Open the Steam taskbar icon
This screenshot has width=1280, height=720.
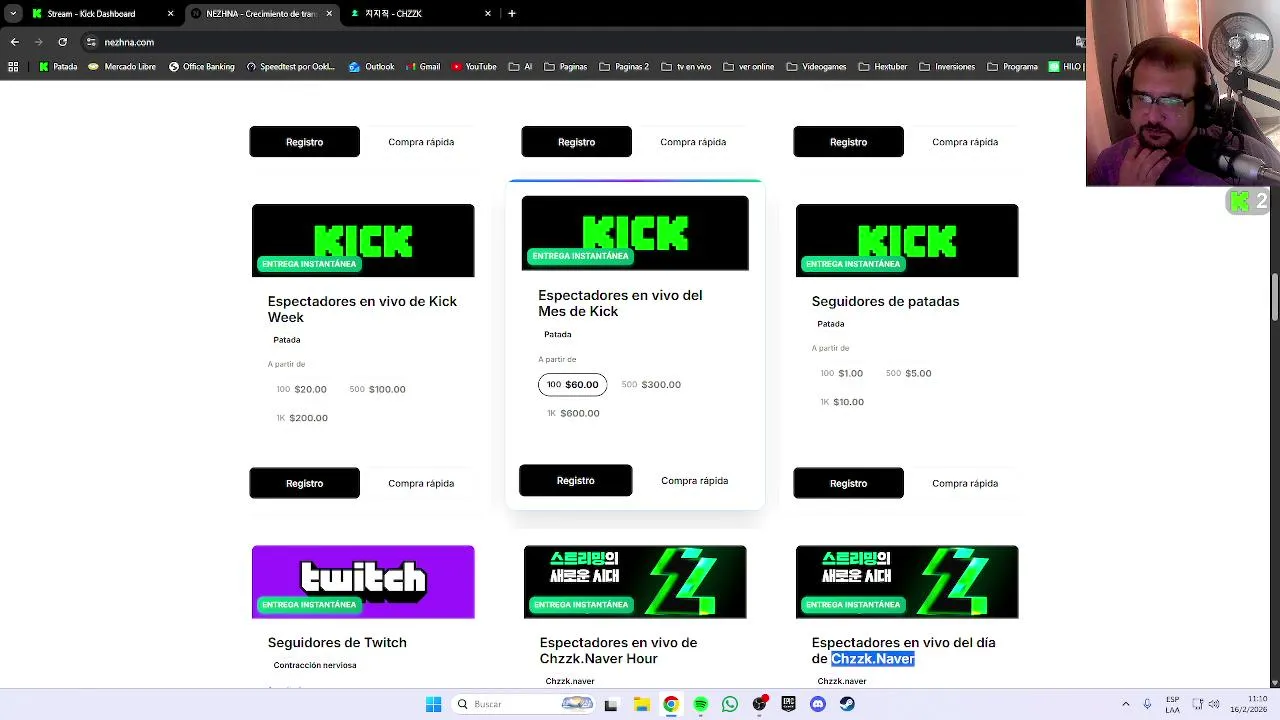pos(848,704)
